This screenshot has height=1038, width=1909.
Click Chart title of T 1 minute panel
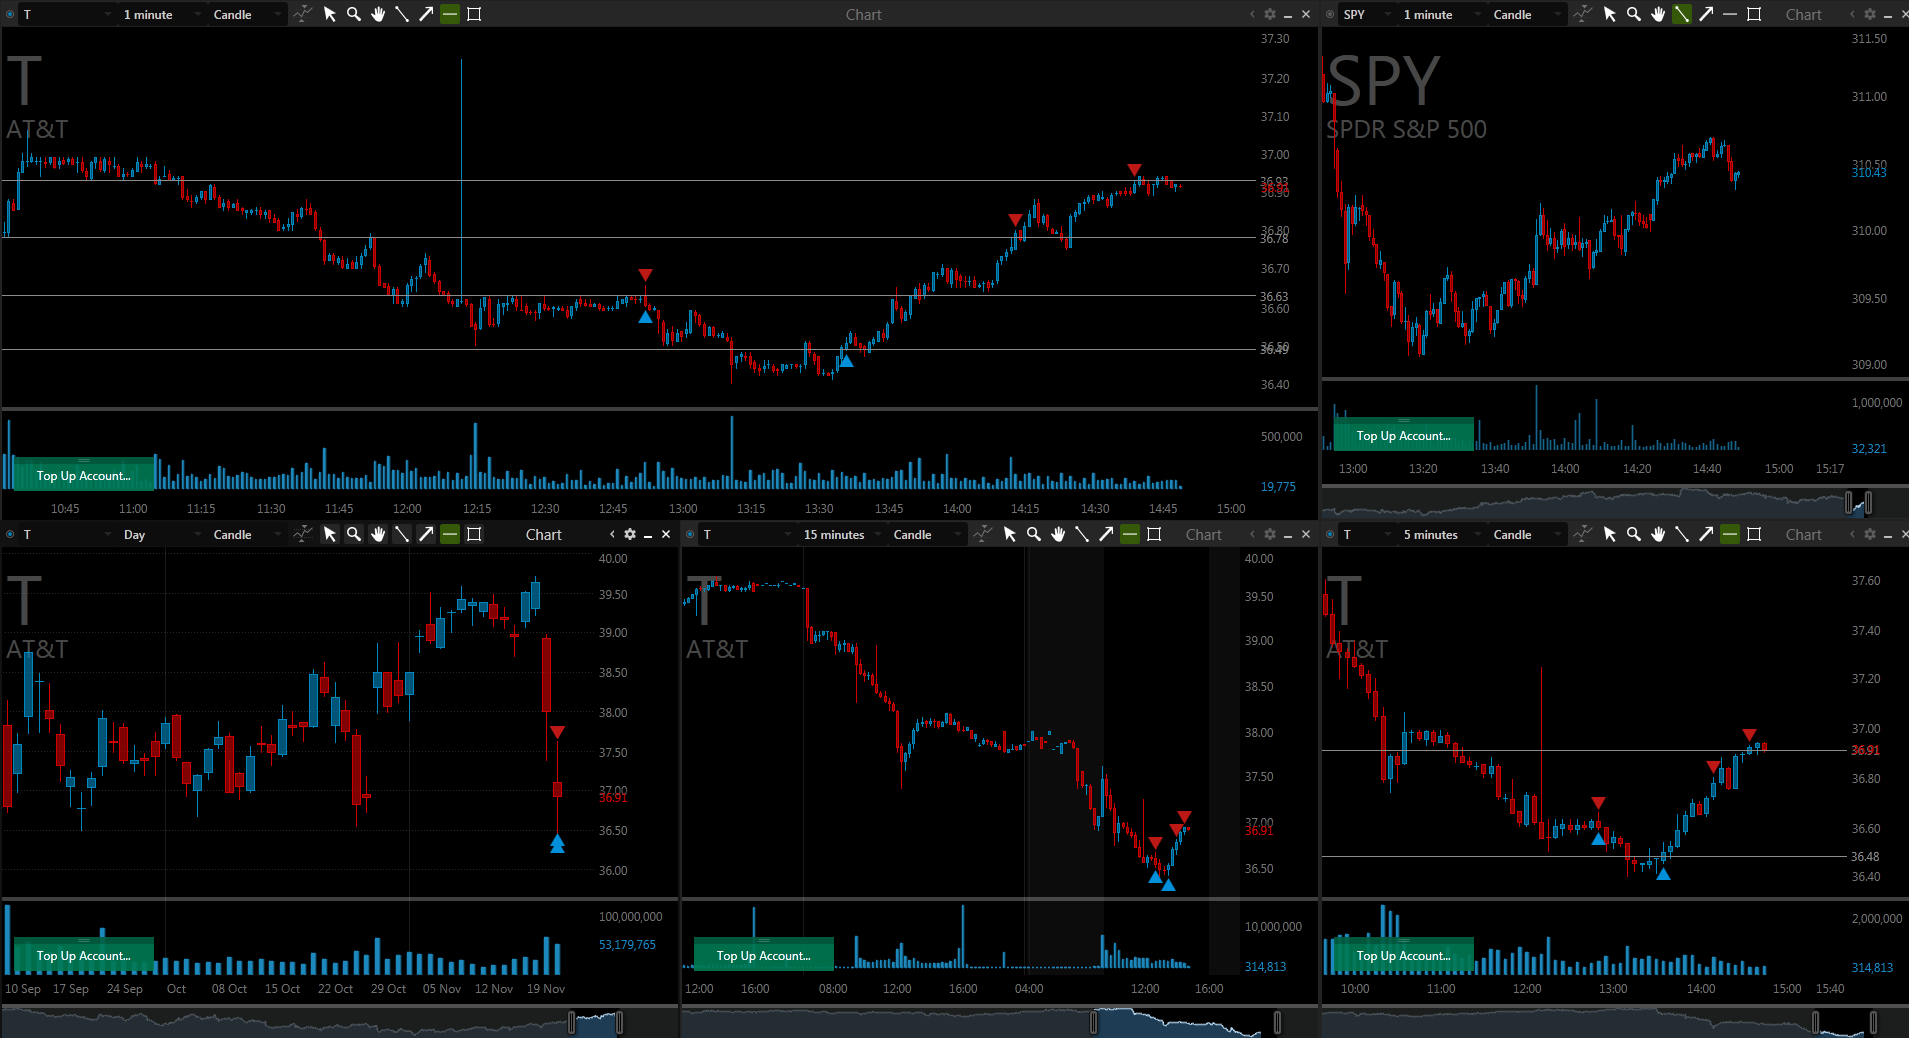(864, 14)
